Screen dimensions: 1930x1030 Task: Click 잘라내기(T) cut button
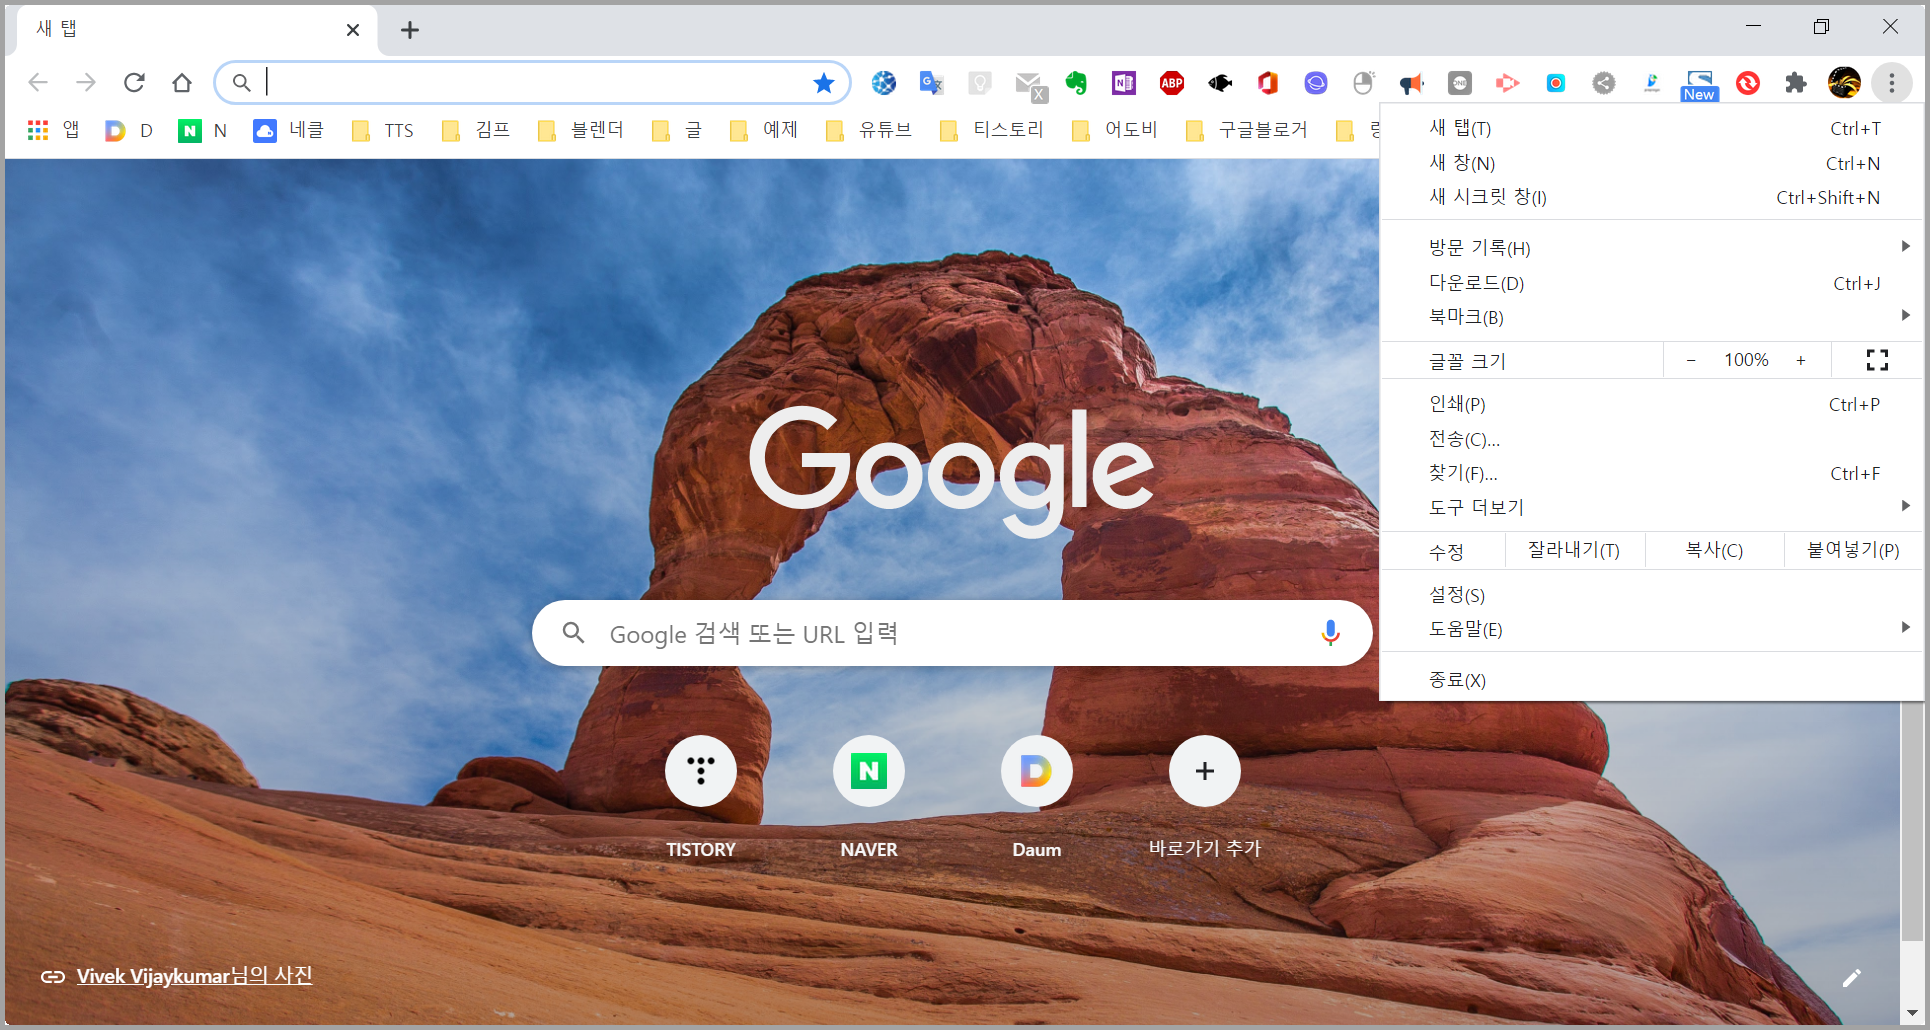[x=1574, y=550]
